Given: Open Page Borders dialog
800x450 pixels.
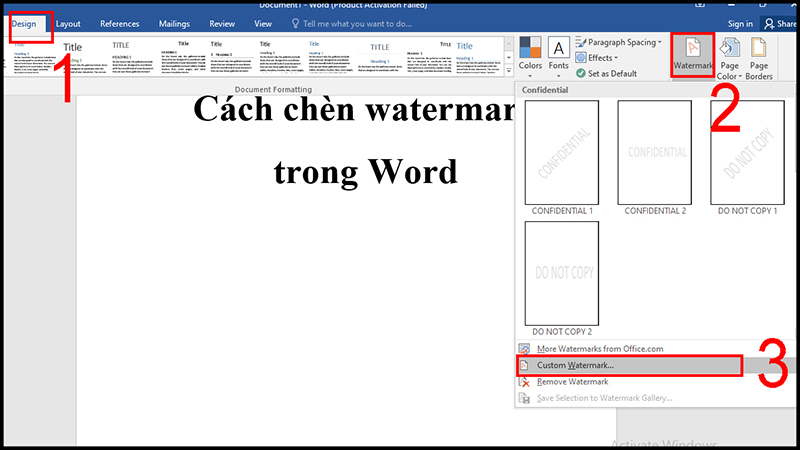Looking at the screenshot, I should [x=760, y=60].
